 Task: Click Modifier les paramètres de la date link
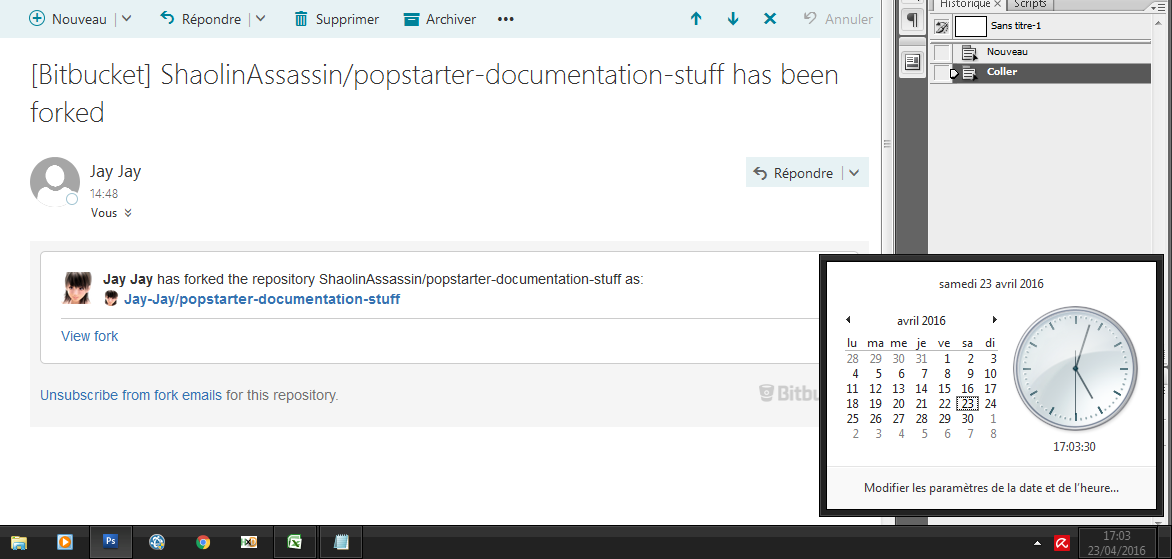tap(991, 488)
